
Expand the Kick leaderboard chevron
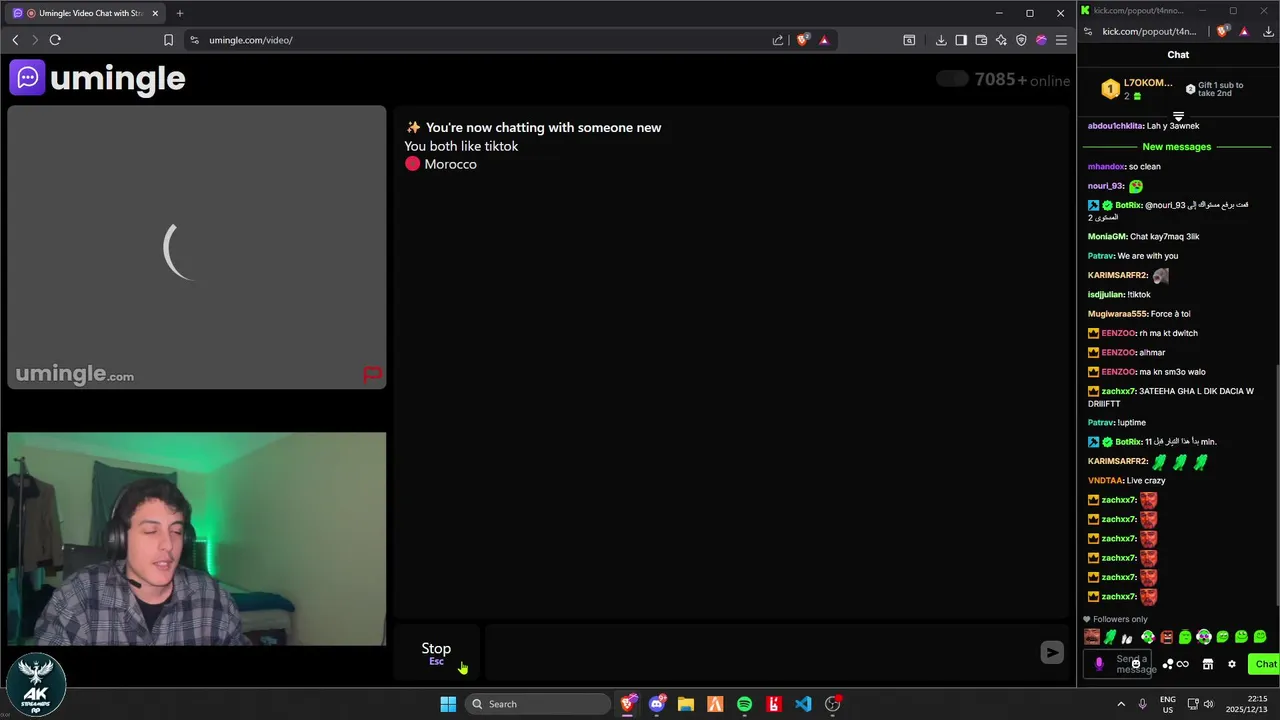coord(1178,116)
